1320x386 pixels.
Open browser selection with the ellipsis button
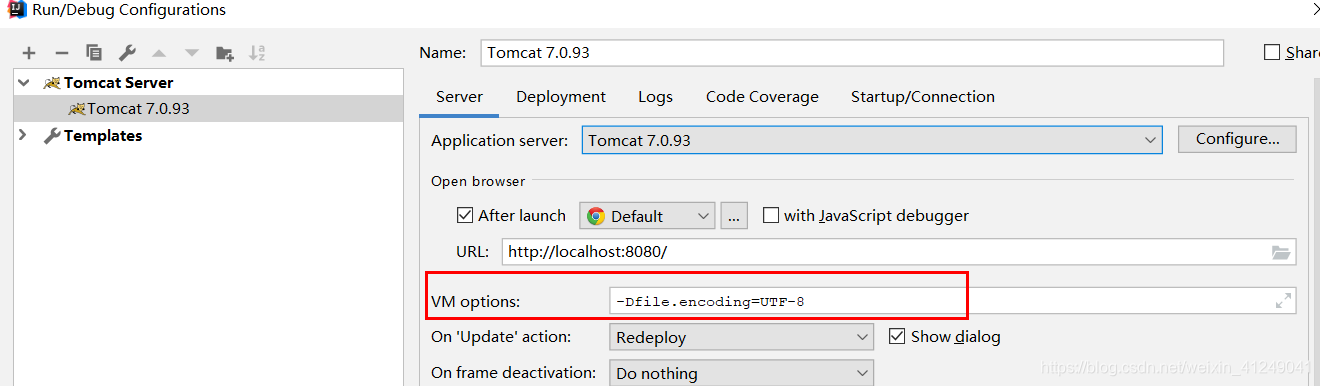point(735,216)
